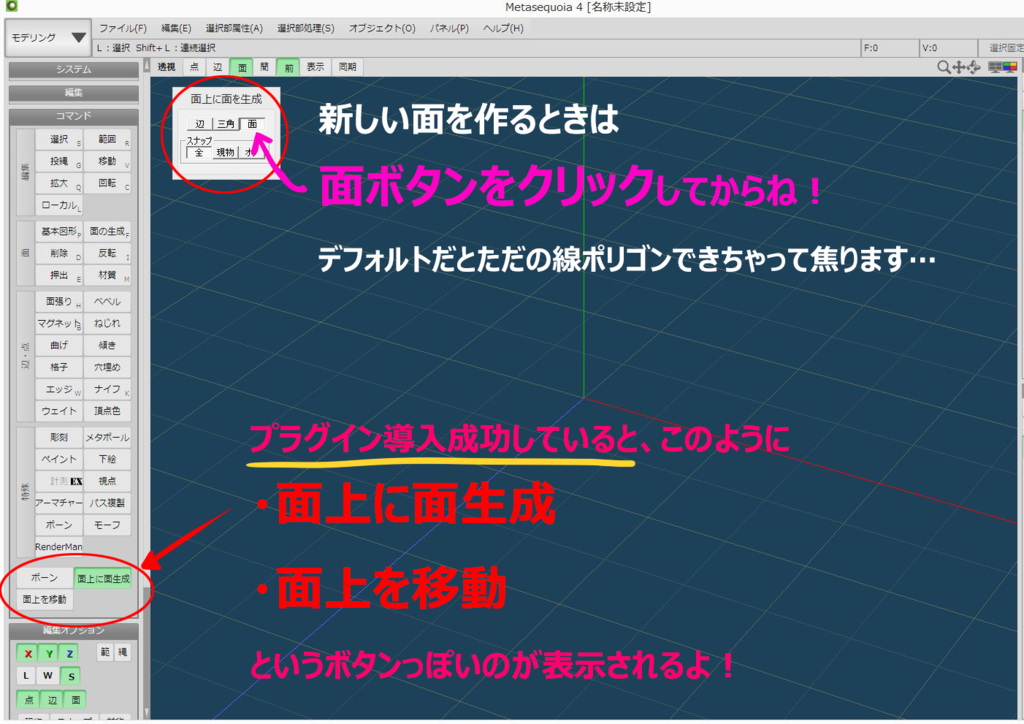Toggle the Z axis edit option

pyautogui.click(x=69, y=653)
